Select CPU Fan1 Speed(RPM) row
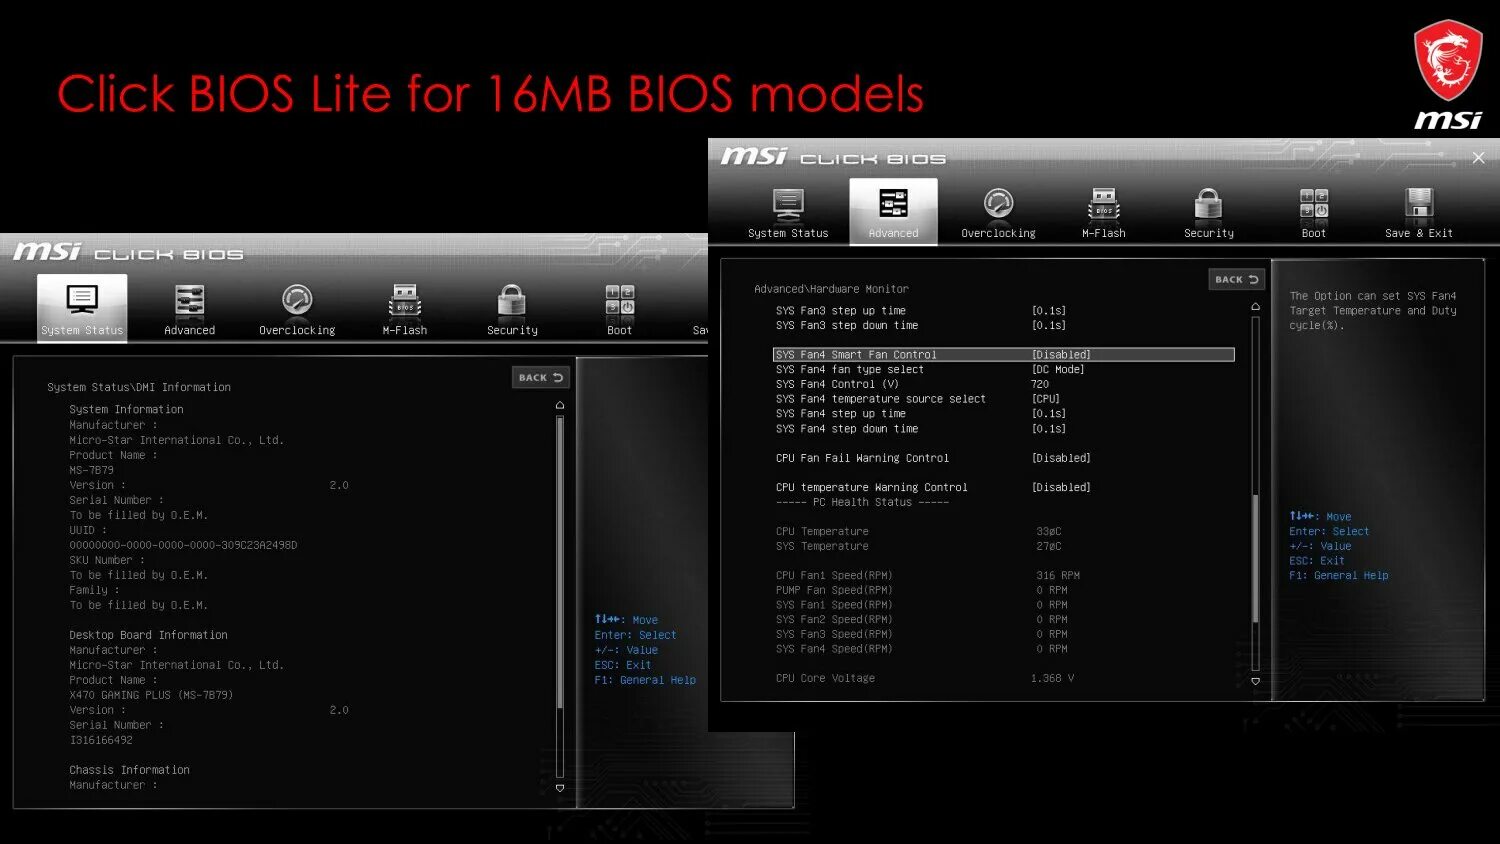Image resolution: width=1500 pixels, height=844 pixels. pos(928,576)
